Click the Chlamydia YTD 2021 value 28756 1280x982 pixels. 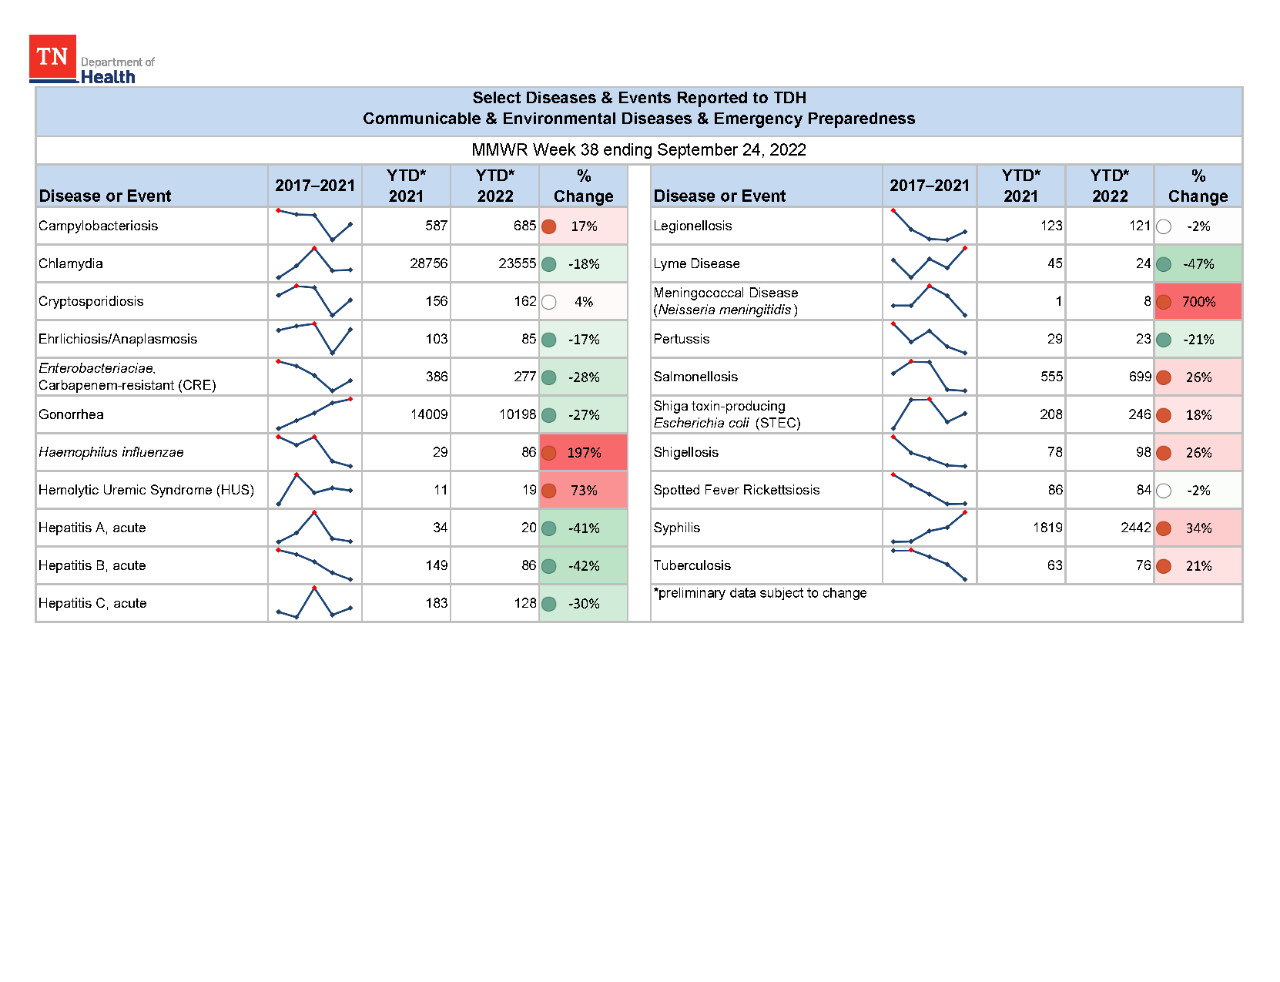pos(428,263)
